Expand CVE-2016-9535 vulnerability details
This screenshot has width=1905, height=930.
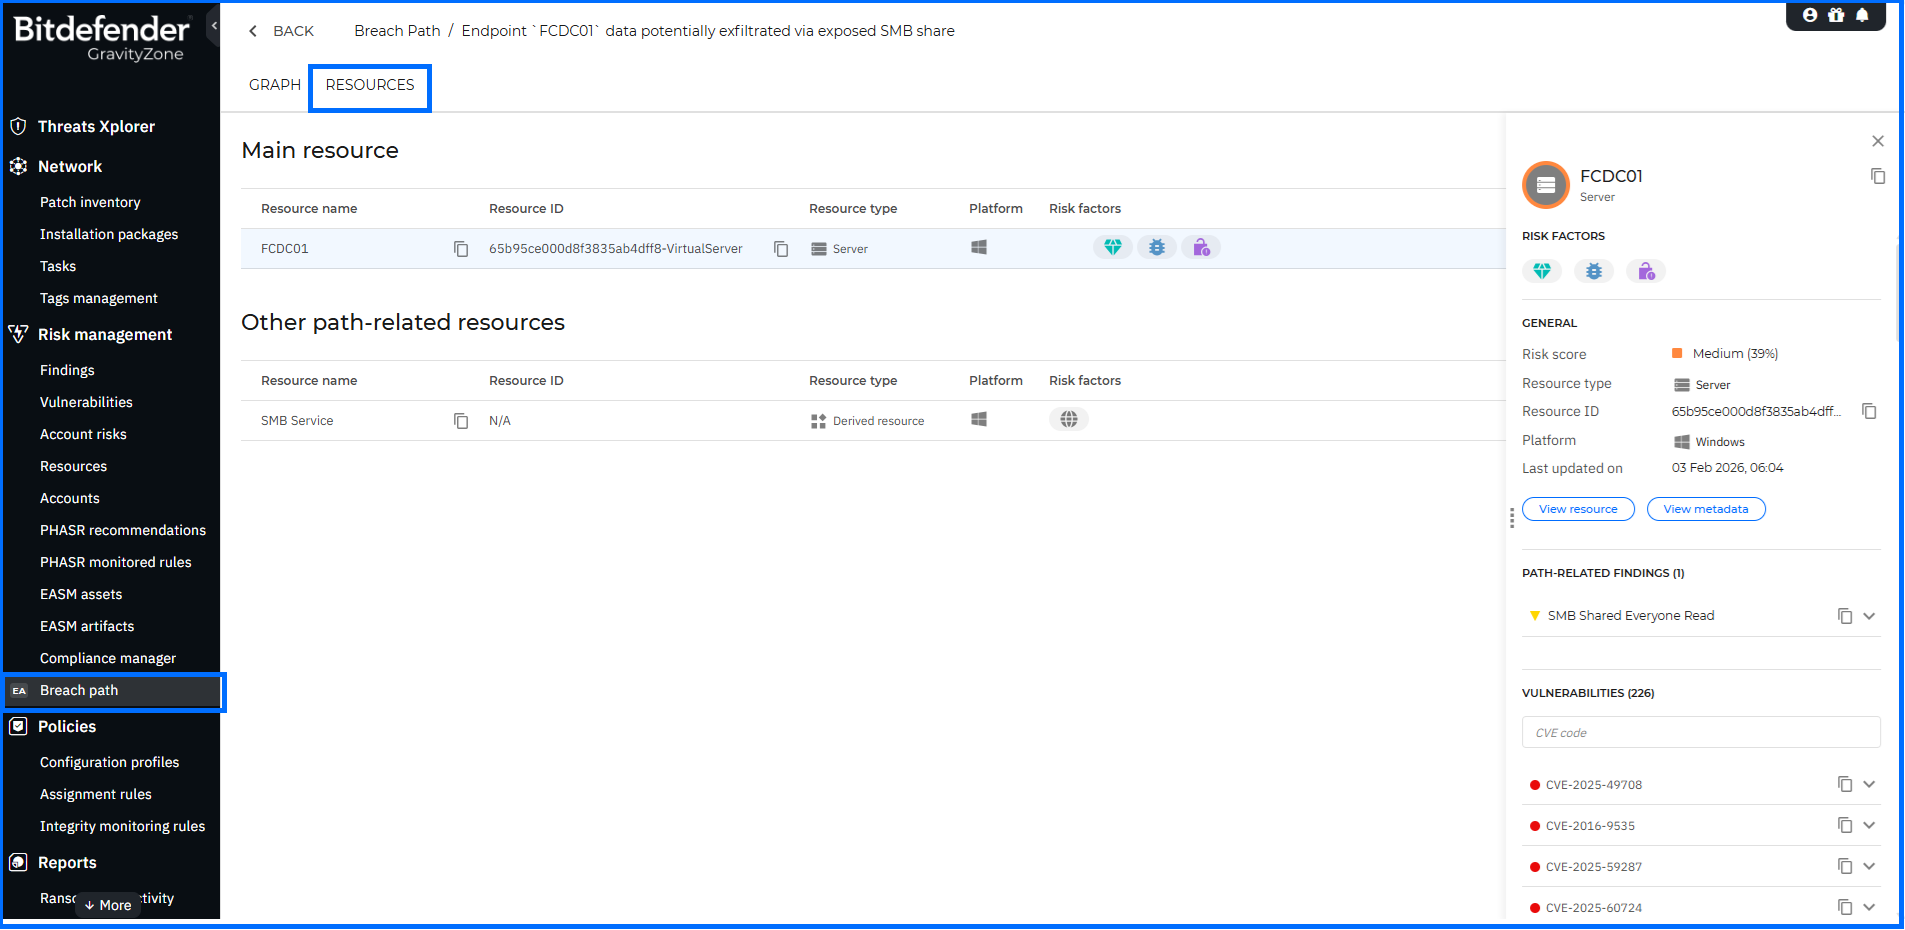point(1869,826)
